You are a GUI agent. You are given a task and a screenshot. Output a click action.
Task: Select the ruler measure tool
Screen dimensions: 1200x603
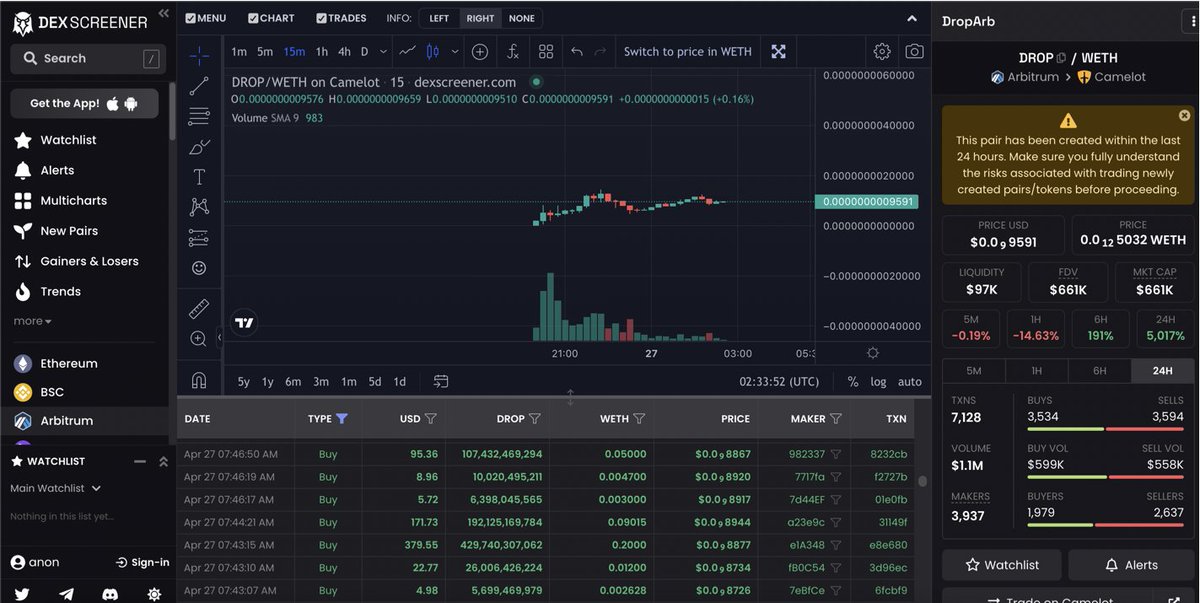click(x=199, y=309)
